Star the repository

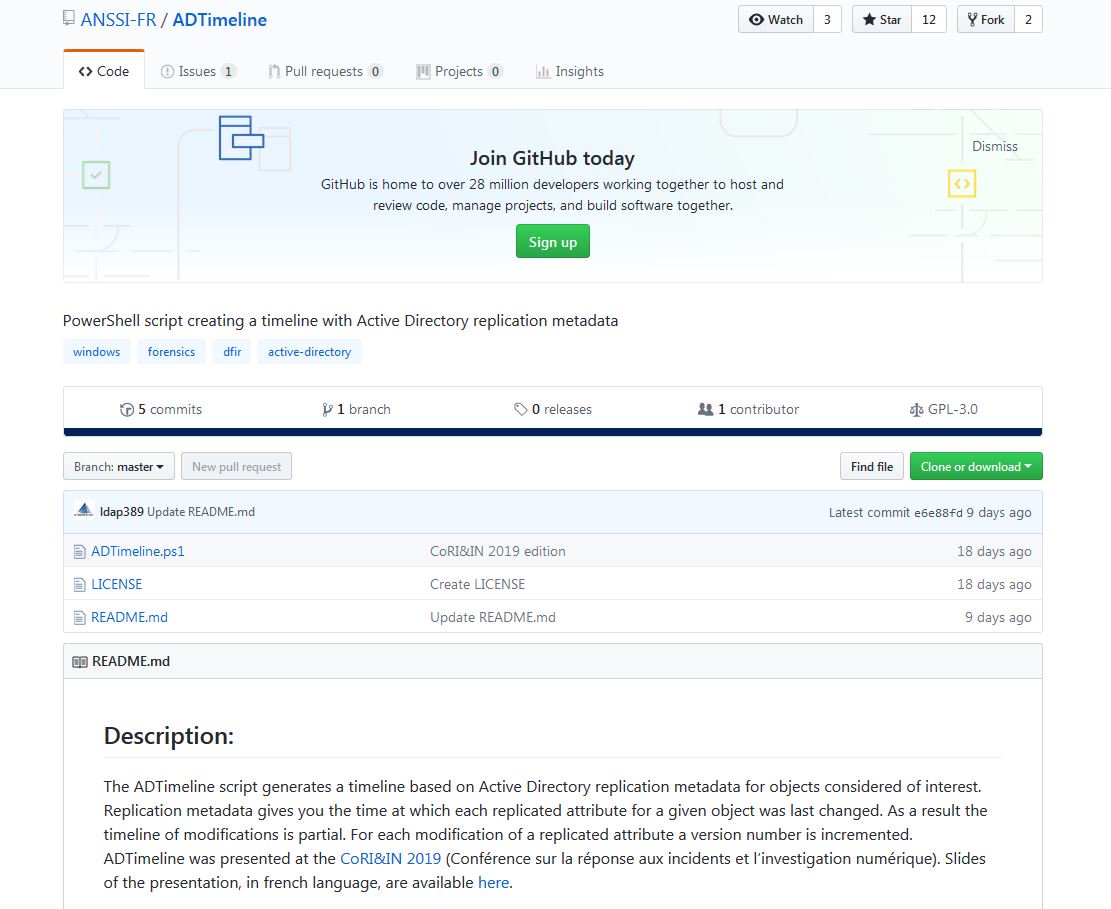882,20
